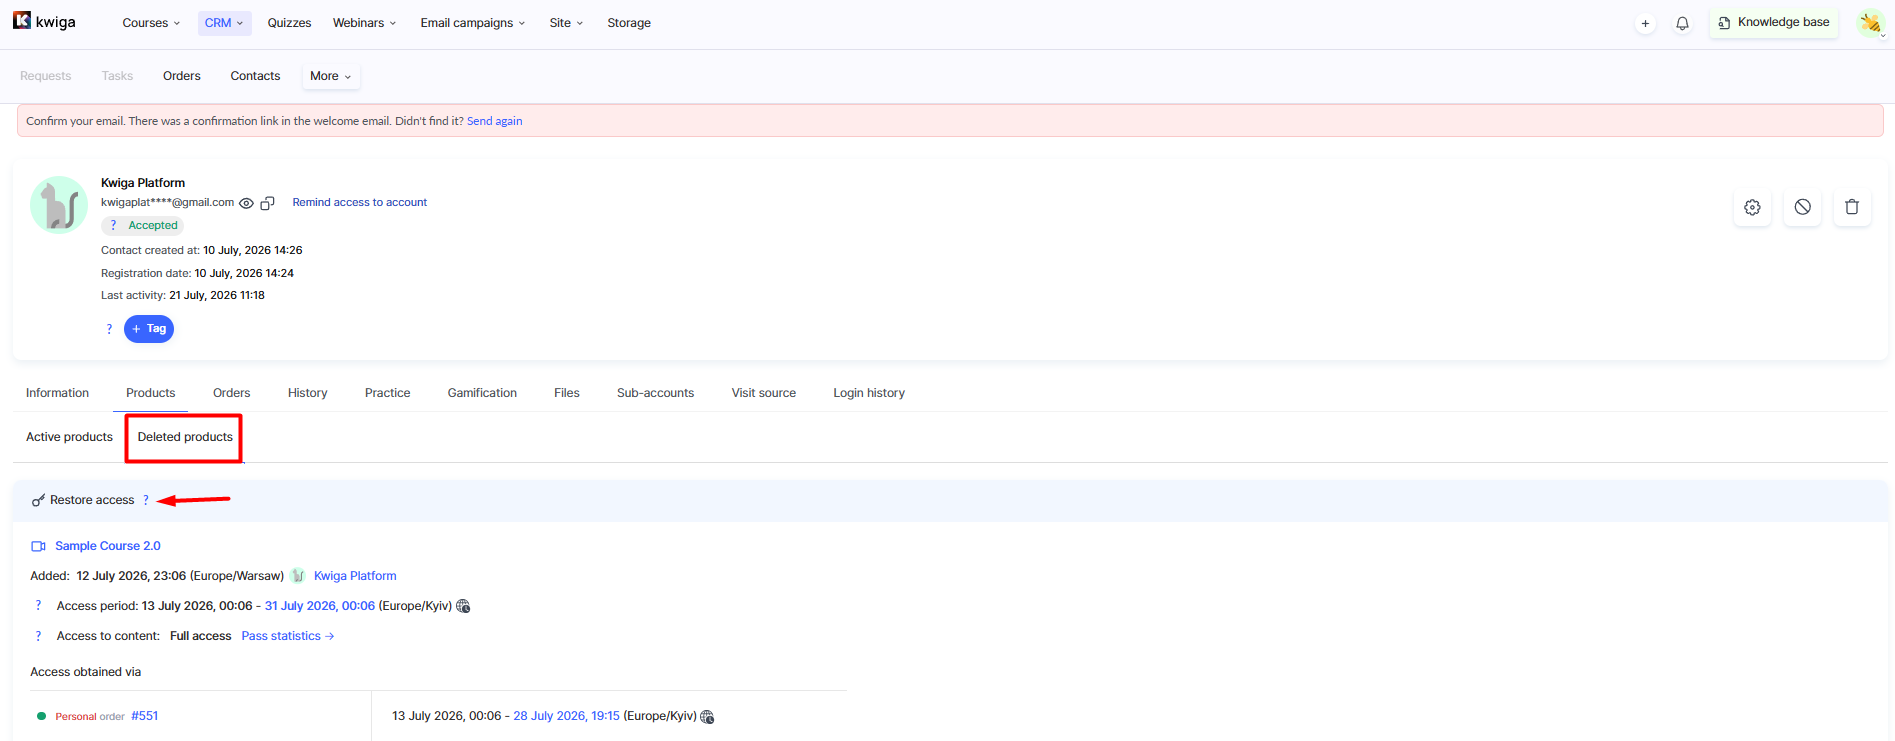The image size is (1895, 741).
Task: Open personal order #551
Action: pyautogui.click(x=145, y=716)
